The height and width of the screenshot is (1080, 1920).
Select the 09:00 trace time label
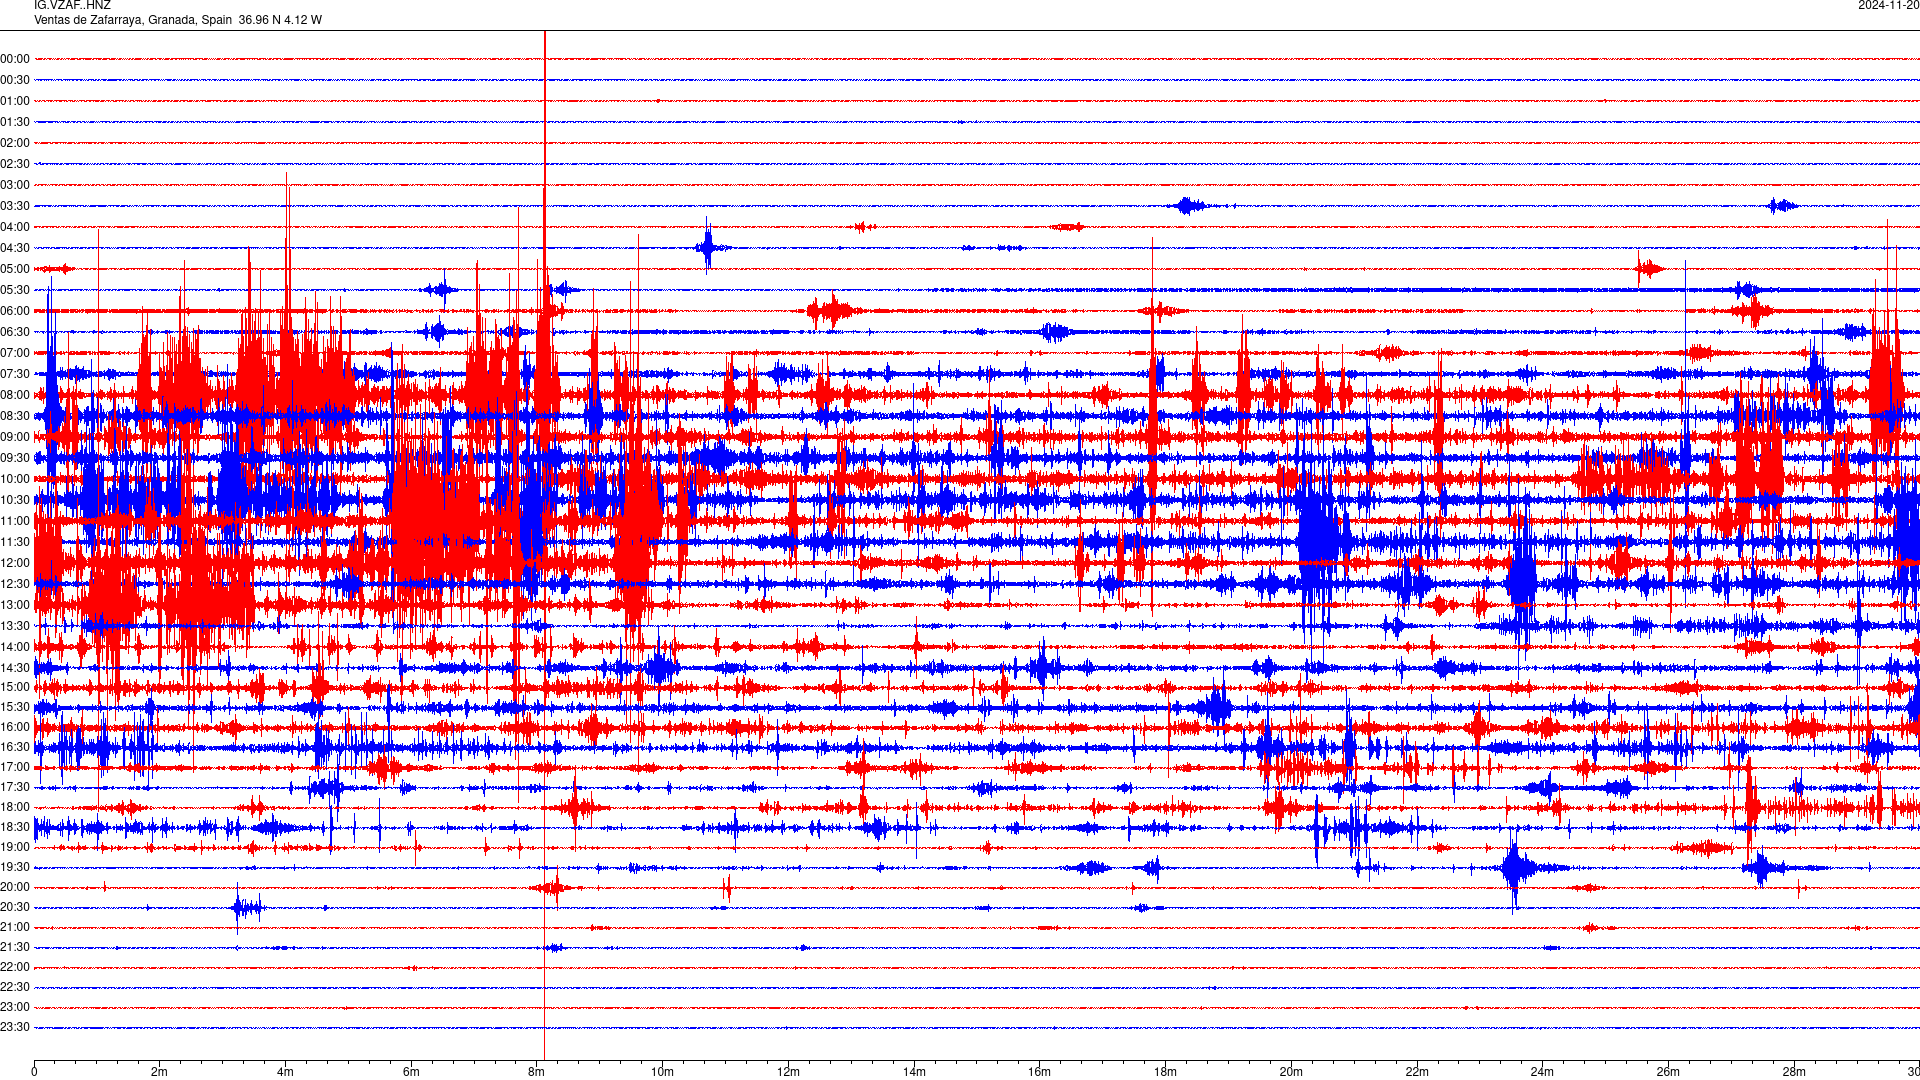click(x=15, y=437)
